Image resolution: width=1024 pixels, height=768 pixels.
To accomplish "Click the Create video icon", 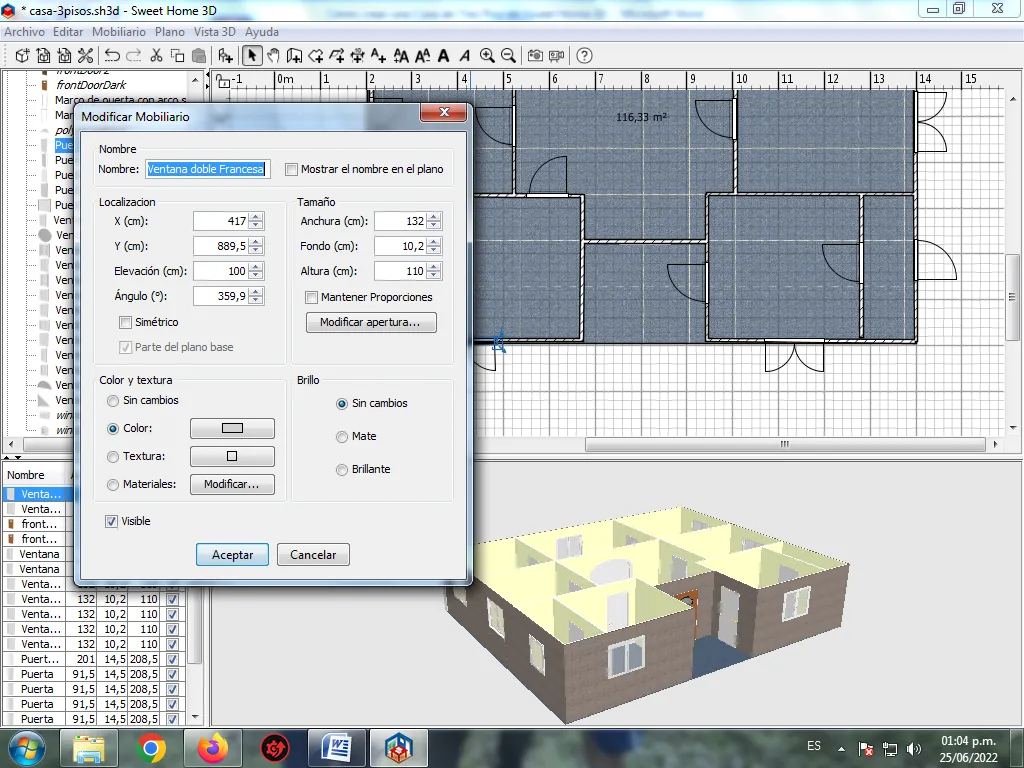I will tap(556, 56).
